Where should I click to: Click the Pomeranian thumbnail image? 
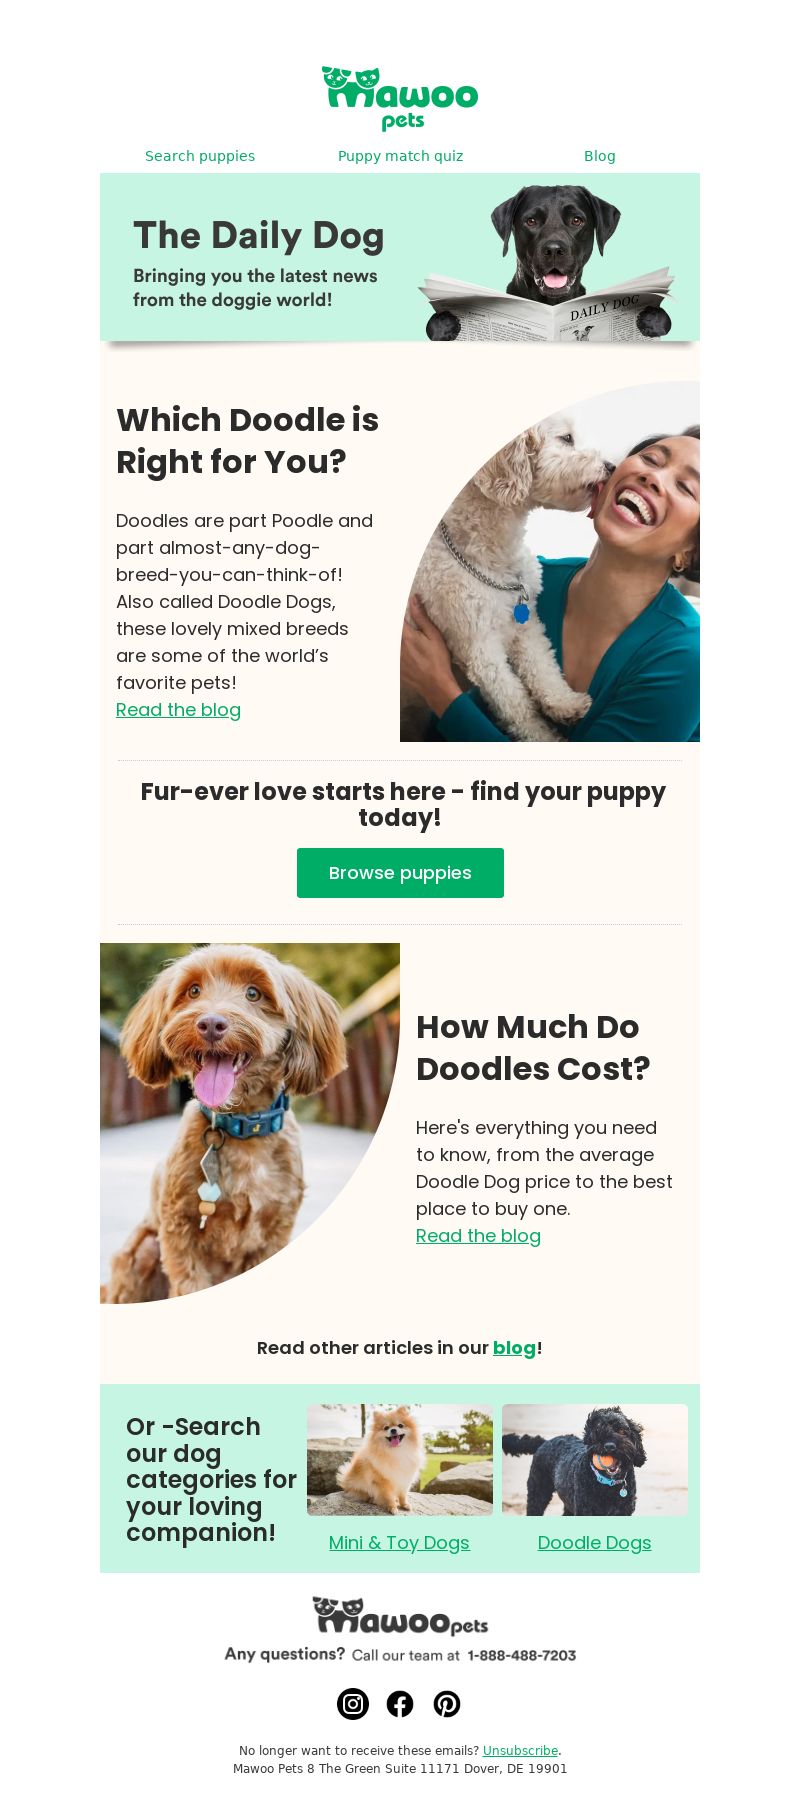400,1460
